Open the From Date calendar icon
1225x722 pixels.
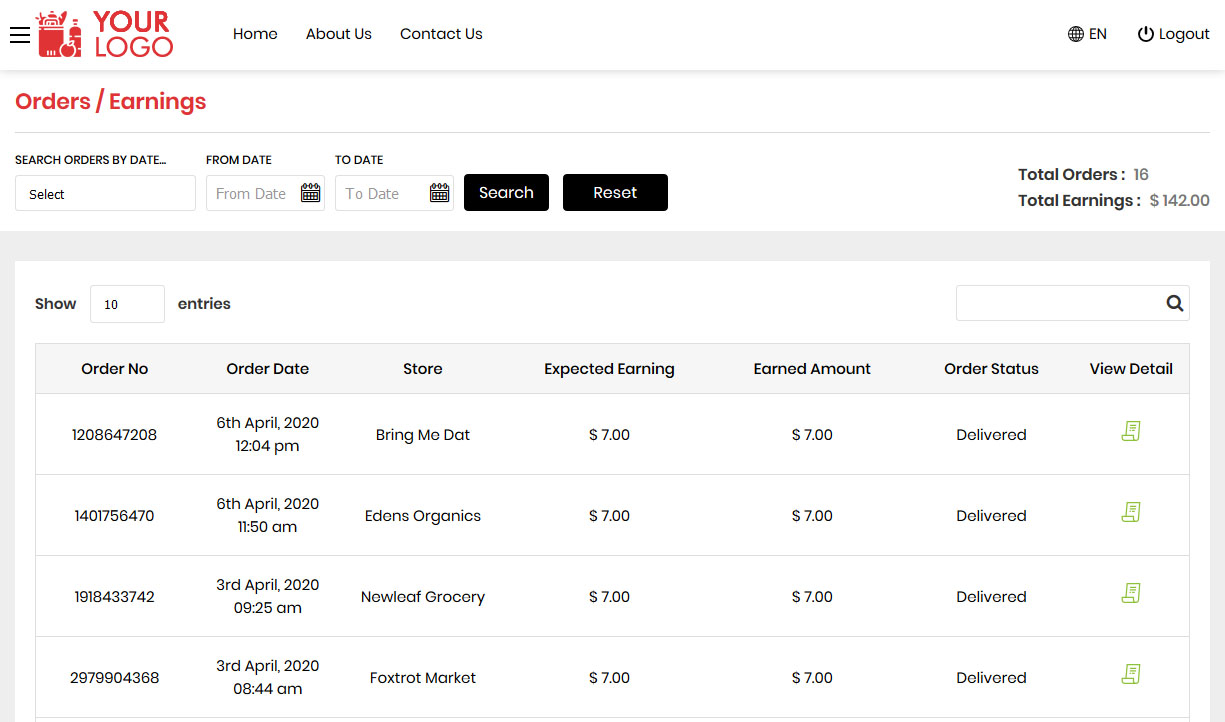(311, 193)
